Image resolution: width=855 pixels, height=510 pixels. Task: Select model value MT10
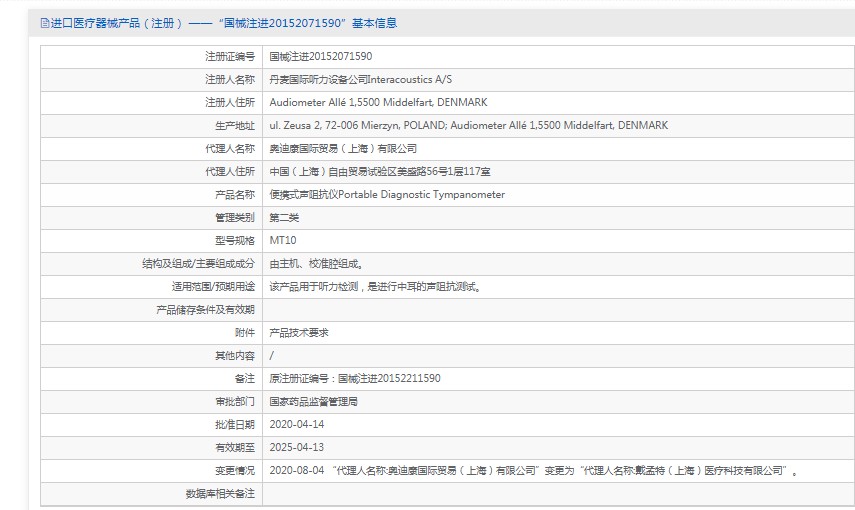tap(283, 241)
